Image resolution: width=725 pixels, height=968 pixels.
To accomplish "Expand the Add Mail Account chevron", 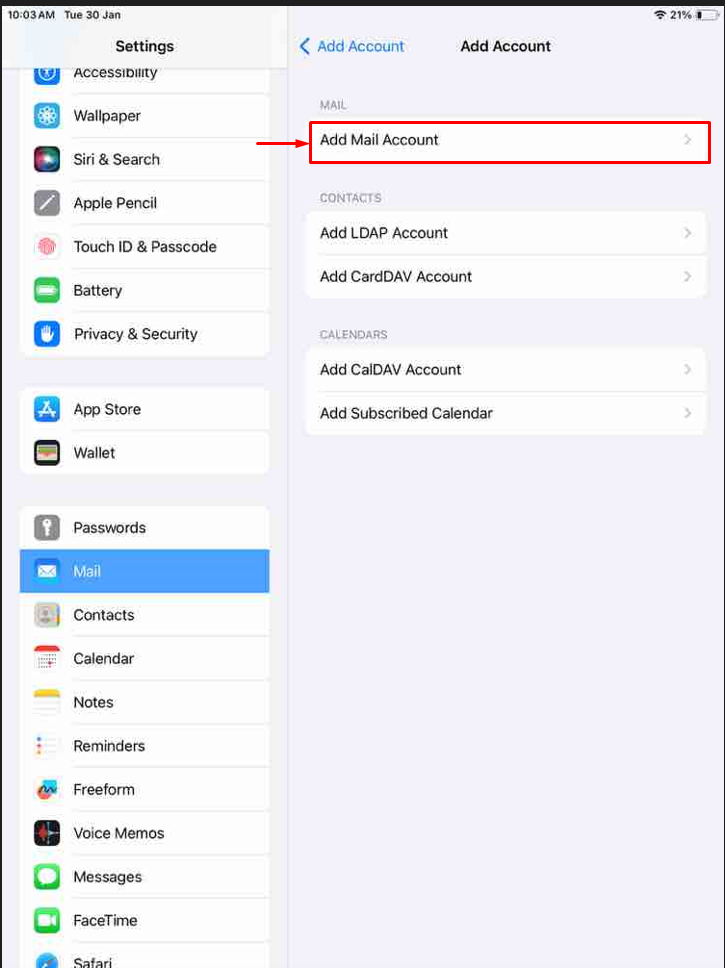I will [x=687, y=140].
